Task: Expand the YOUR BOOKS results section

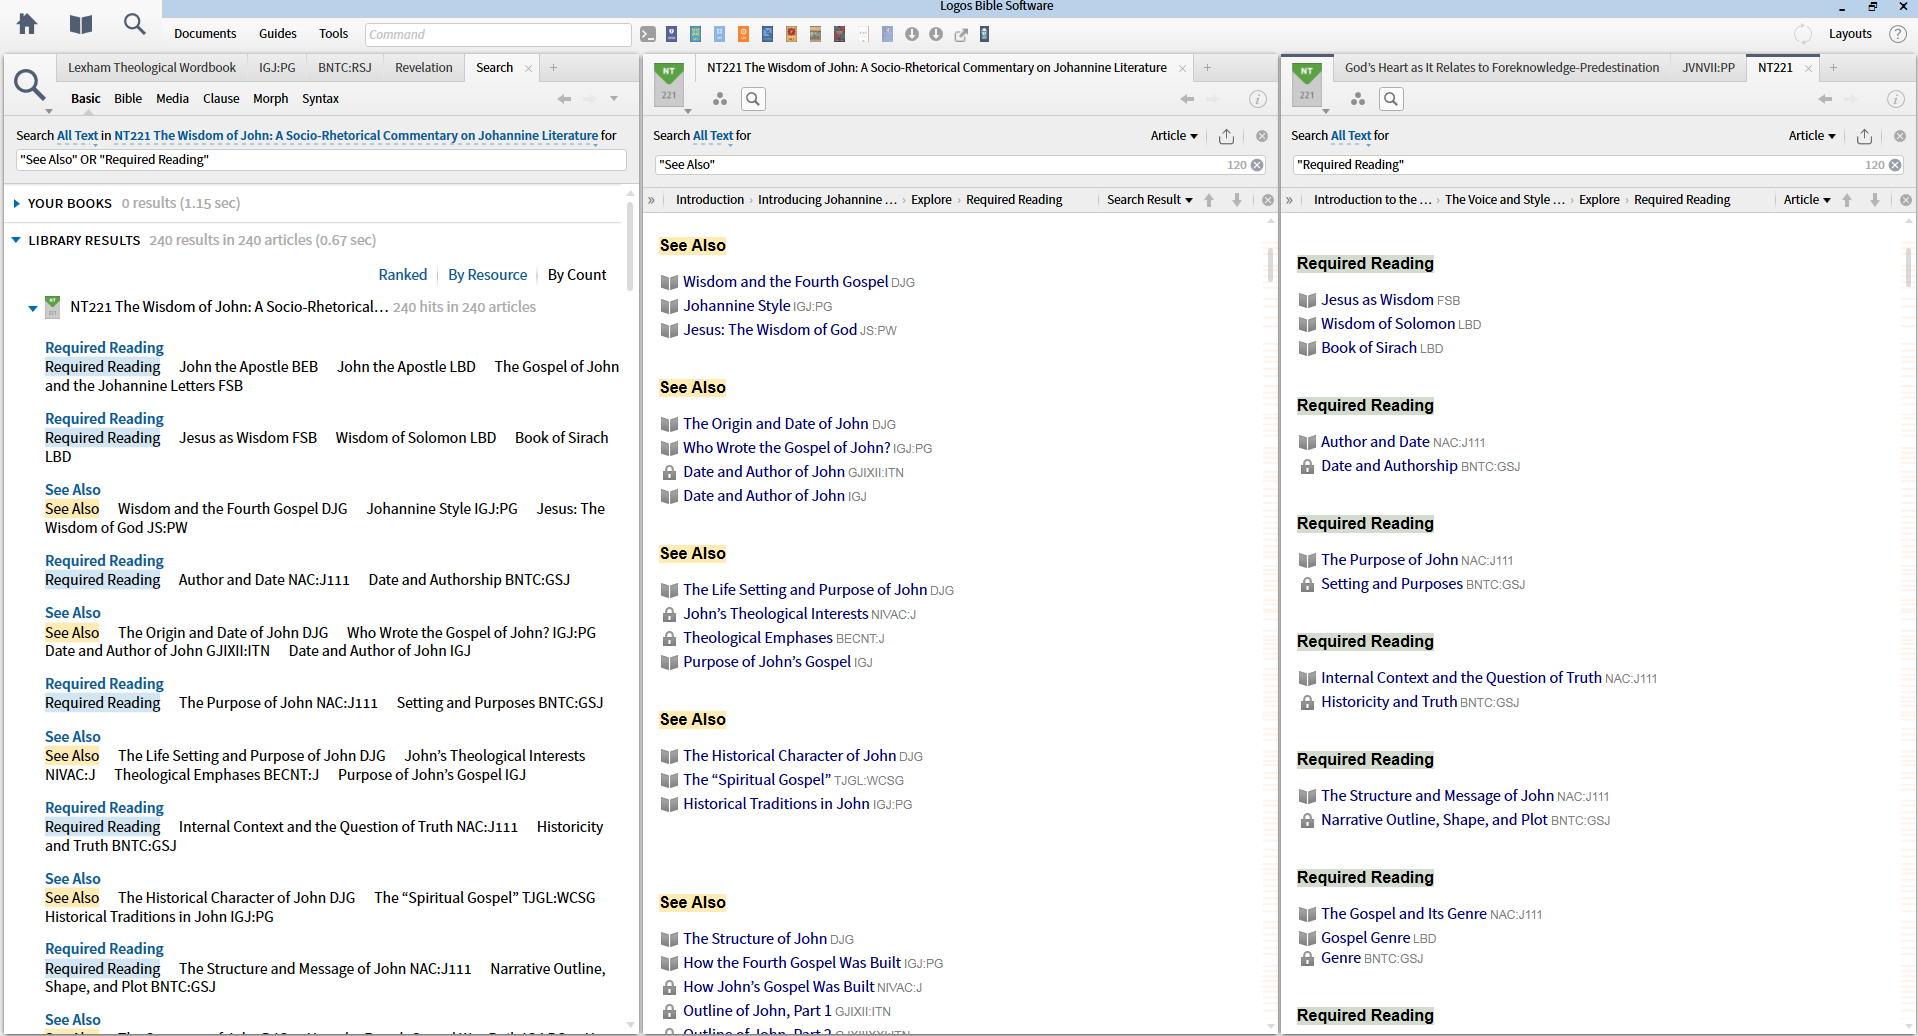Action: tap(17, 204)
